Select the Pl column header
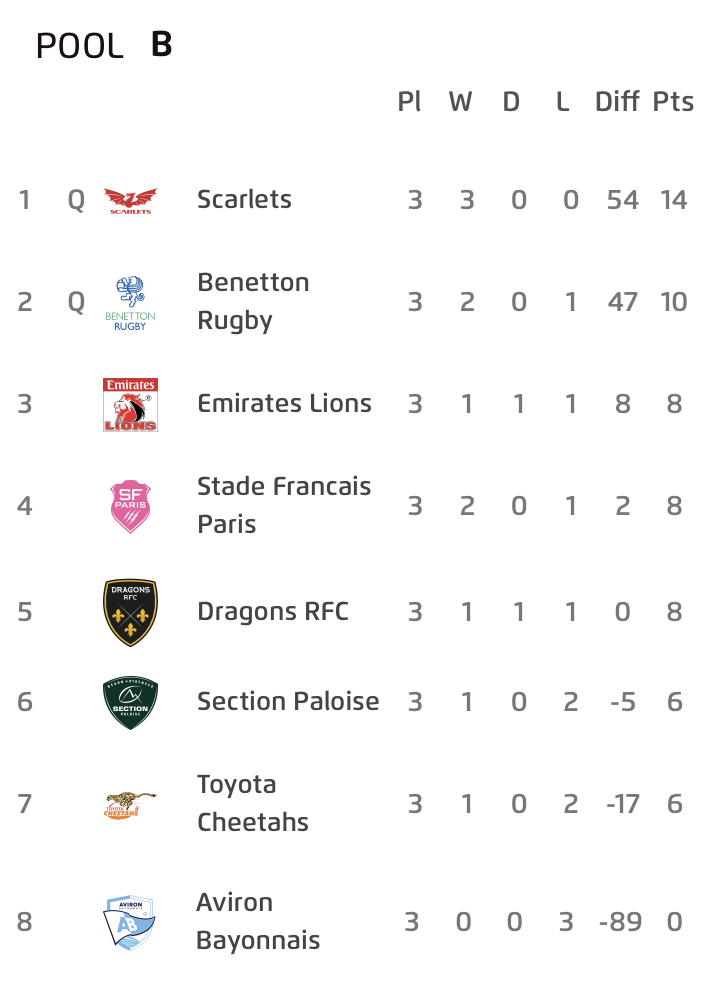This screenshot has width=708, height=984. pos(409,102)
